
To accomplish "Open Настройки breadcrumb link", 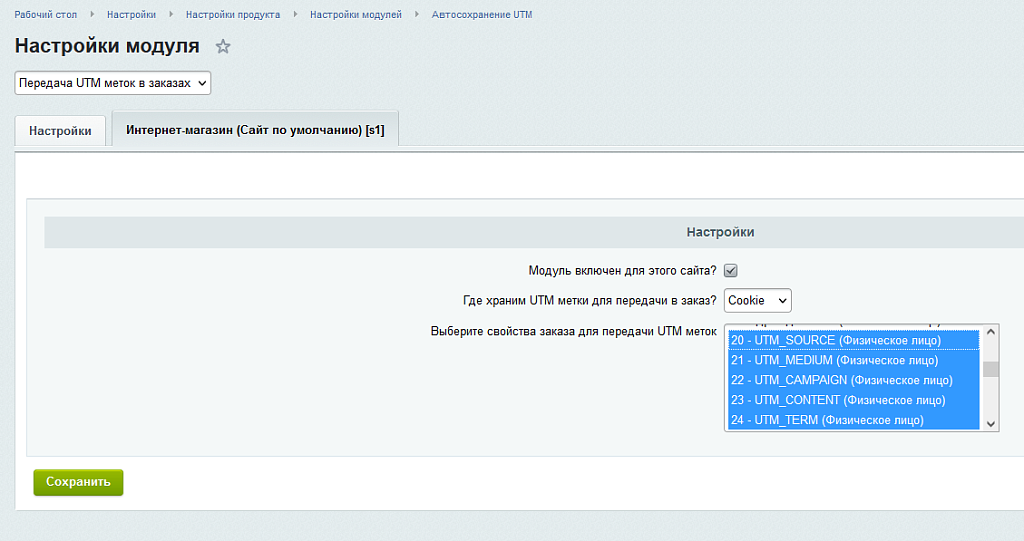I will point(131,15).
